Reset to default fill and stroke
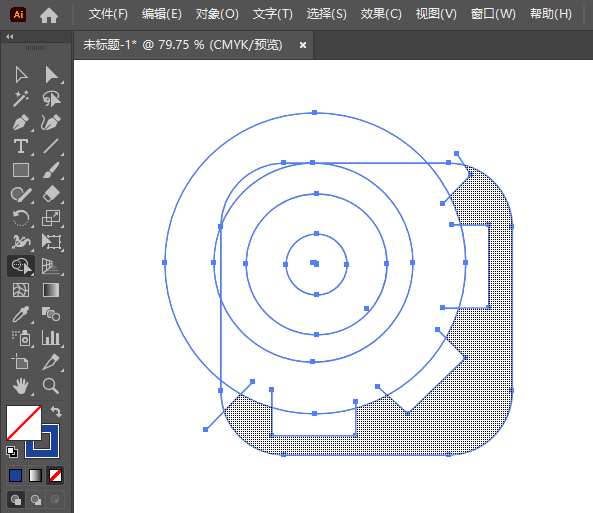Screen dimensions: 593x513 pos(12,451)
